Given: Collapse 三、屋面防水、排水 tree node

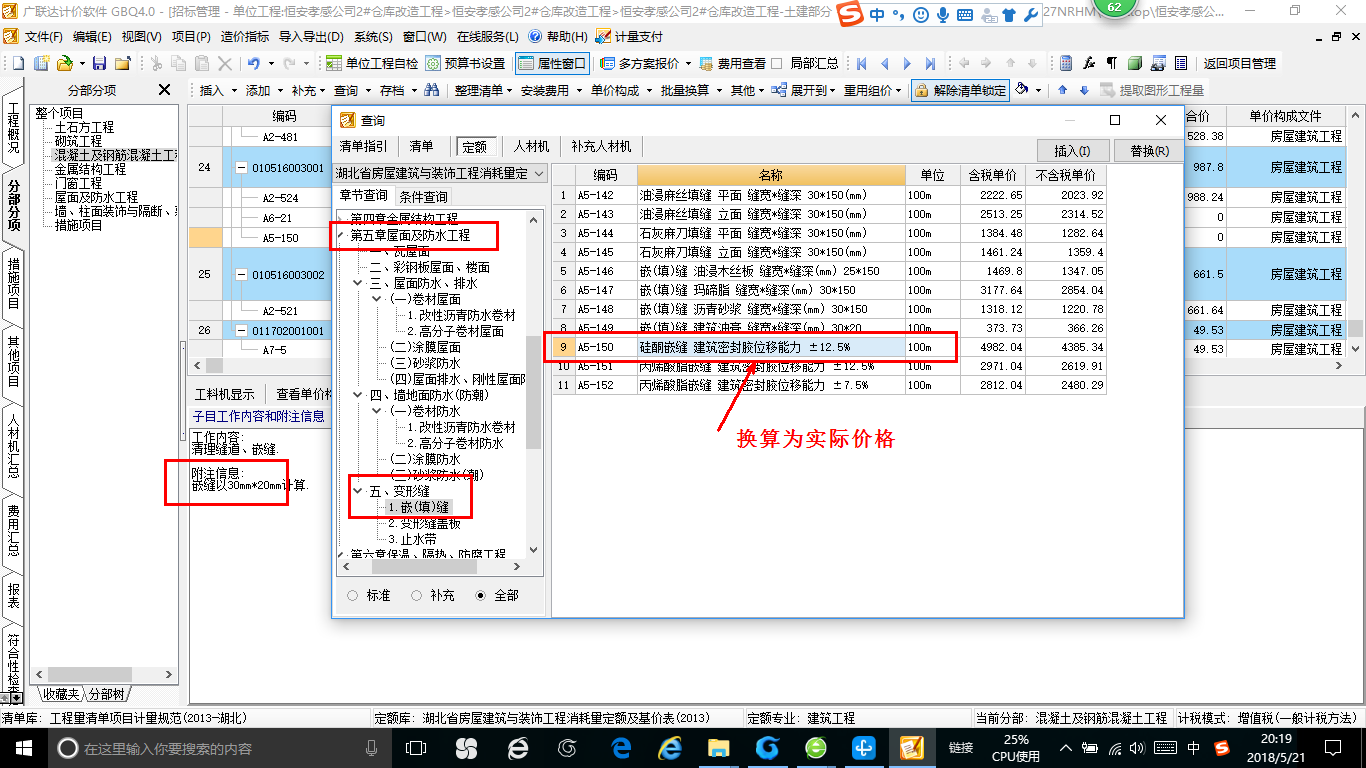Looking at the screenshot, I should [359, 283].
